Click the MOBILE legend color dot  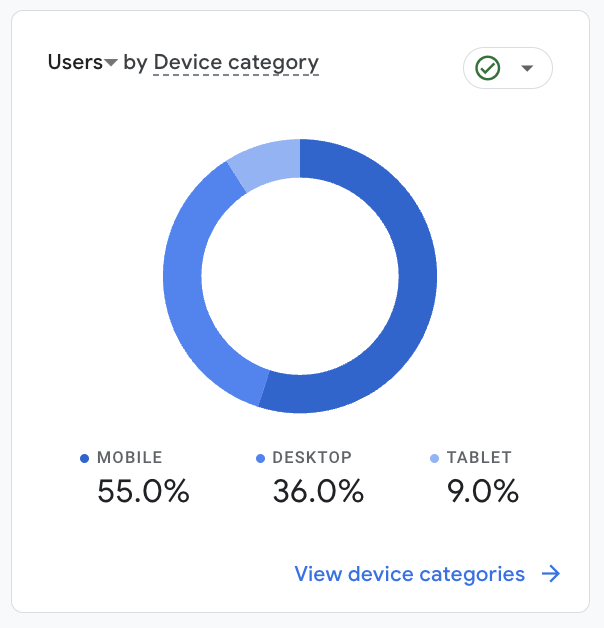85,458
